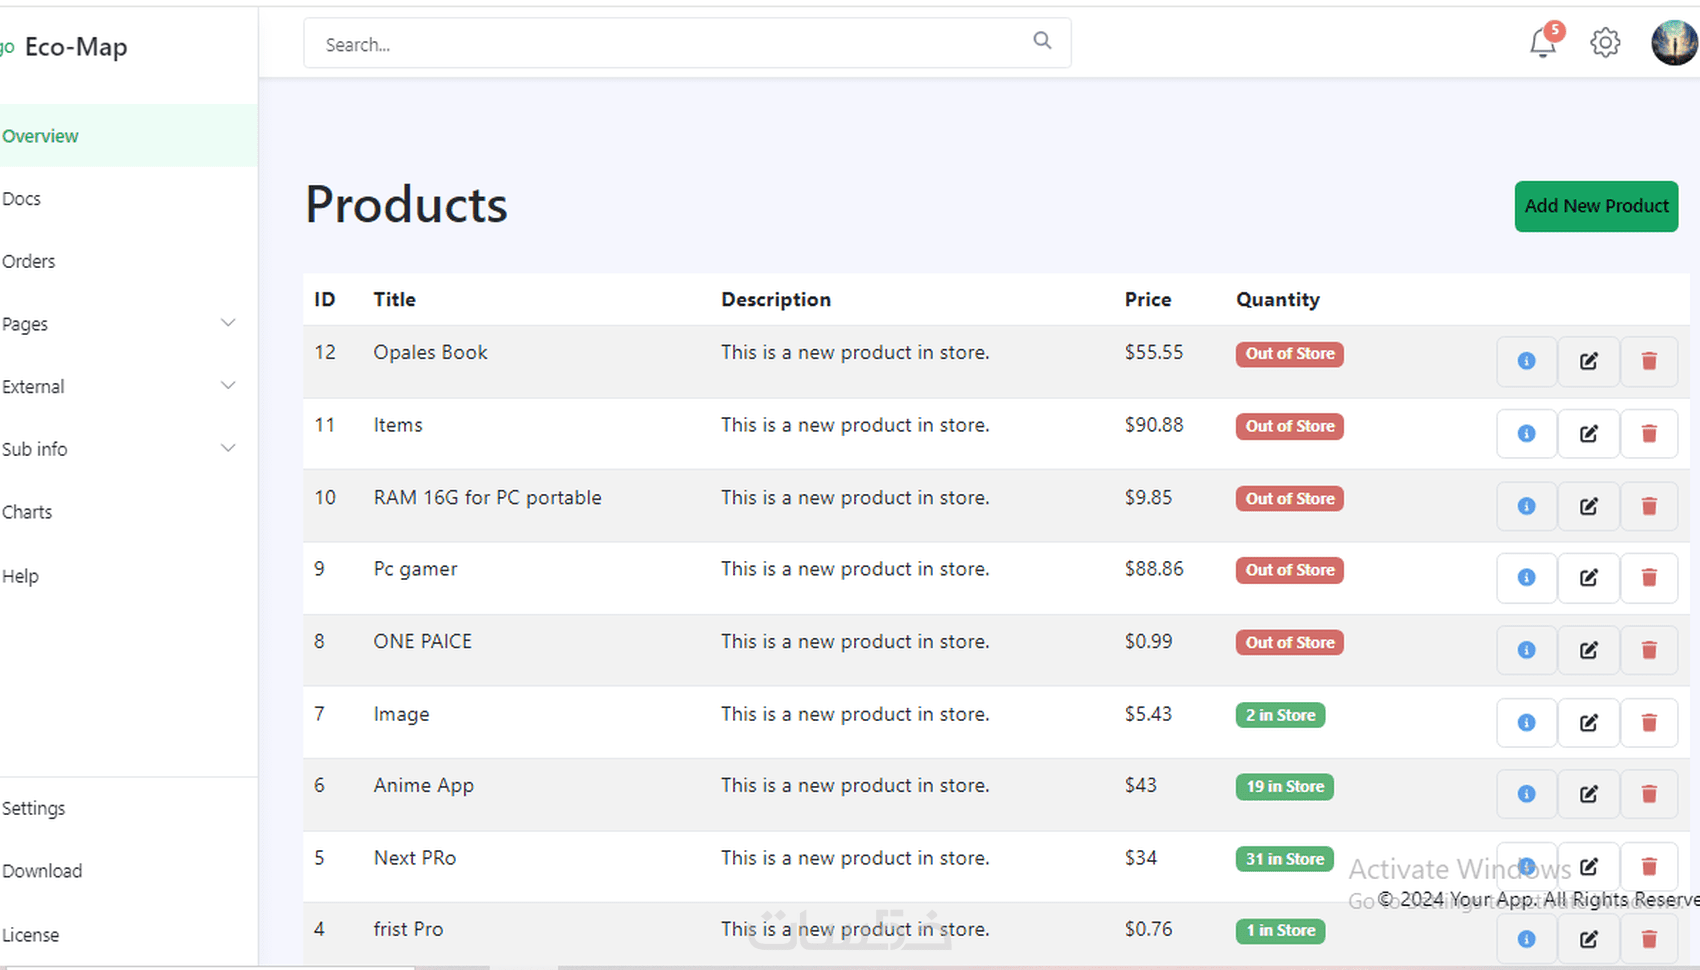
Task: Open the settings gear icon in header
Action: point(1605,43)
